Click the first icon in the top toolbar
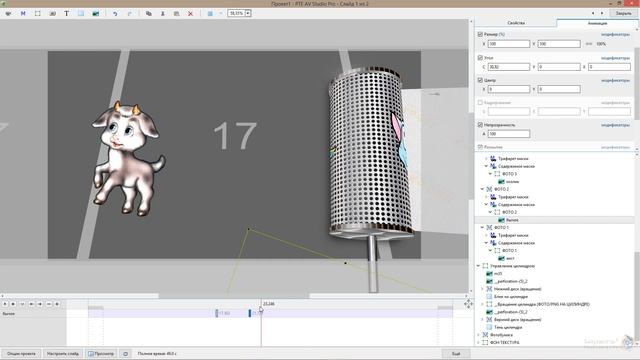Viewport: 640px width, 360px height. click(x=8, y=13)
